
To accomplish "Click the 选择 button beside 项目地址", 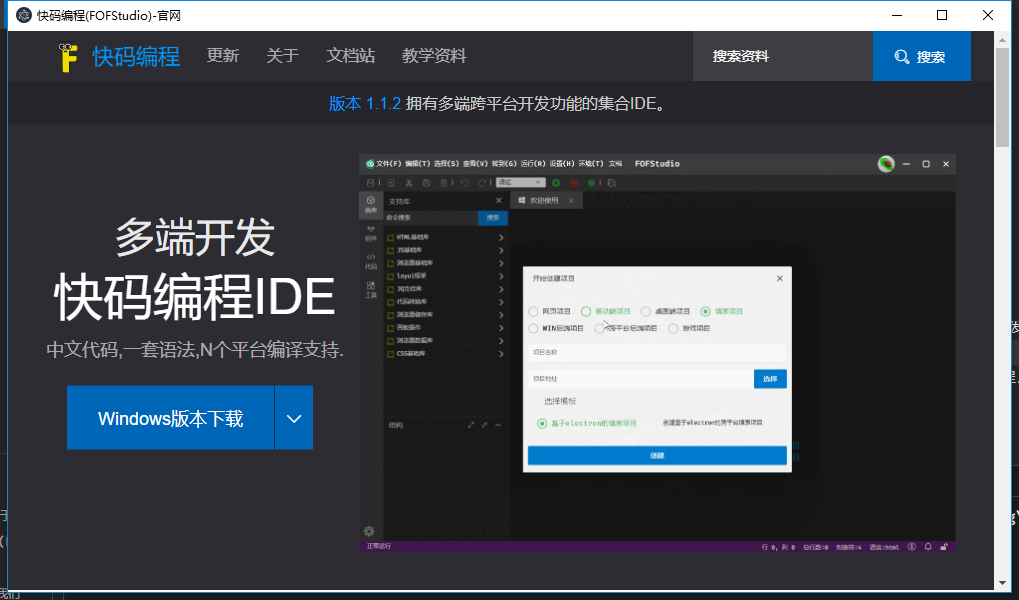I will pyautogui.click(x=770, y=379).
